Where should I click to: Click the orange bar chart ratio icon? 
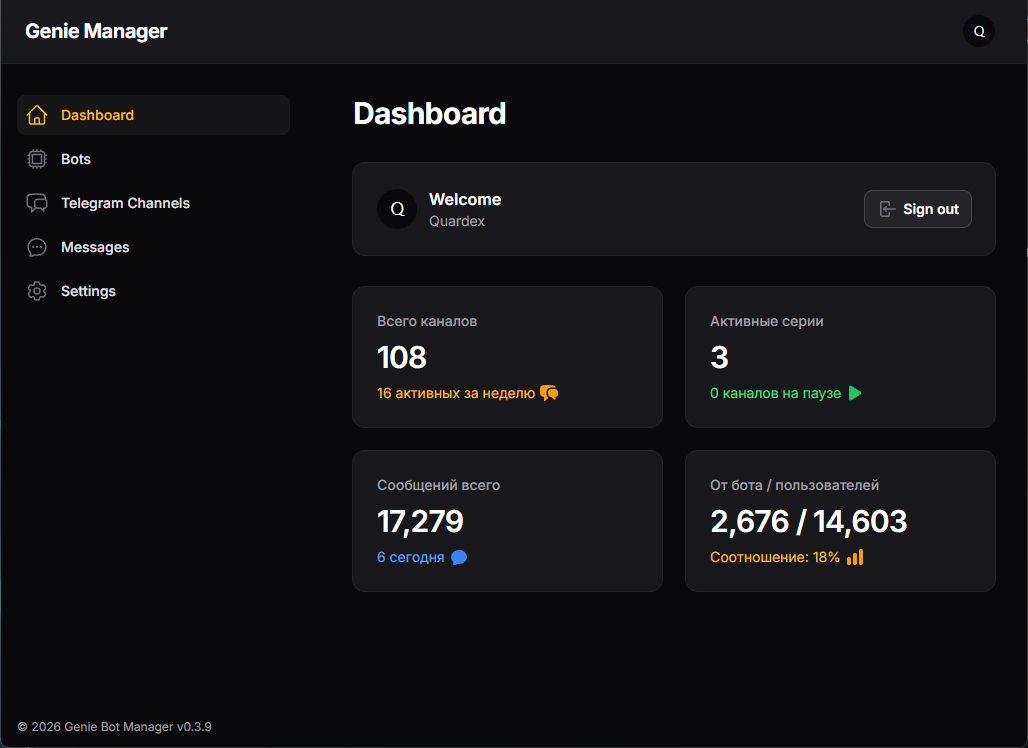855,557
